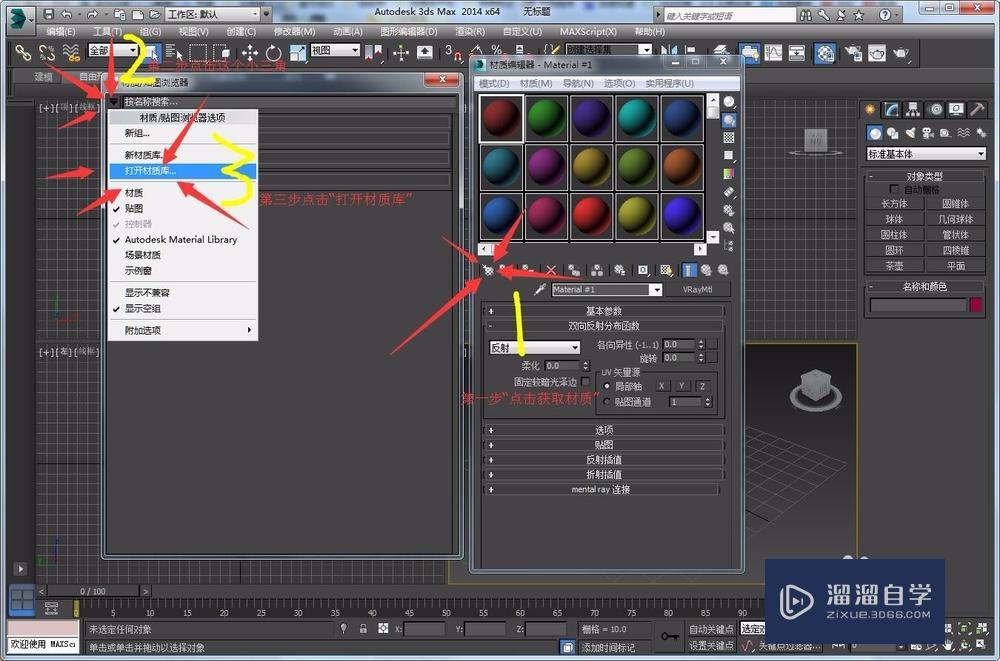The width and height of the screenshot is (1000, 661).
Task: Click the 自动关键点 auto key button
Action: click(710, 629)
